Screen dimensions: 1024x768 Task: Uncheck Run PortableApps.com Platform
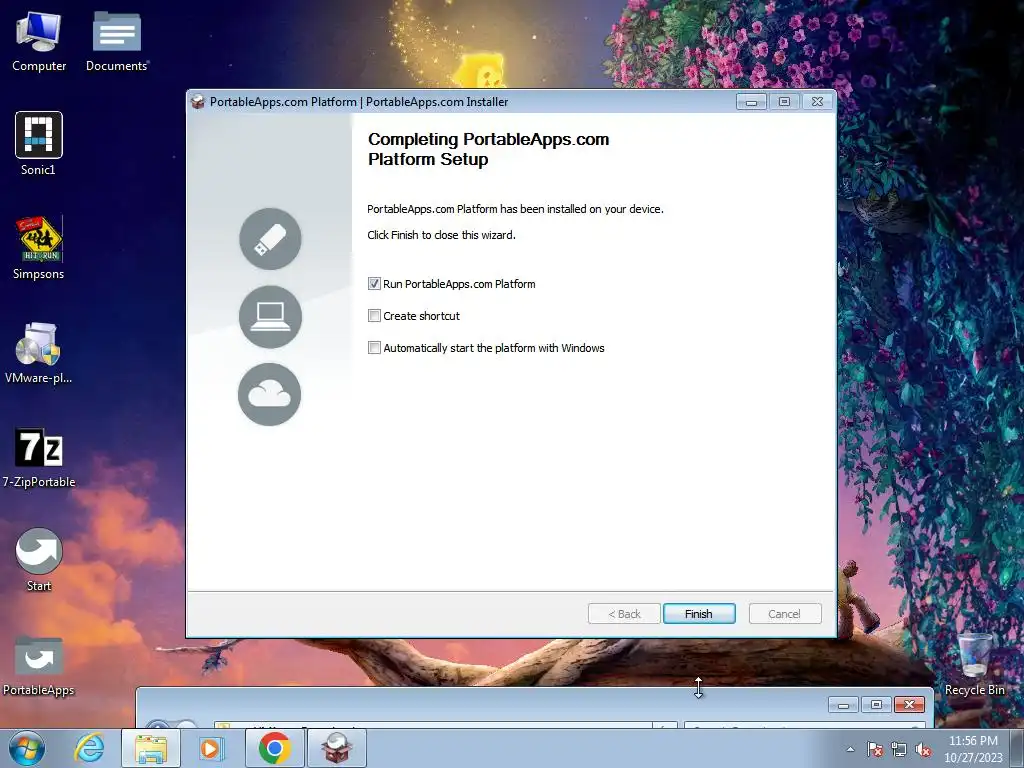tap(374, 283)
